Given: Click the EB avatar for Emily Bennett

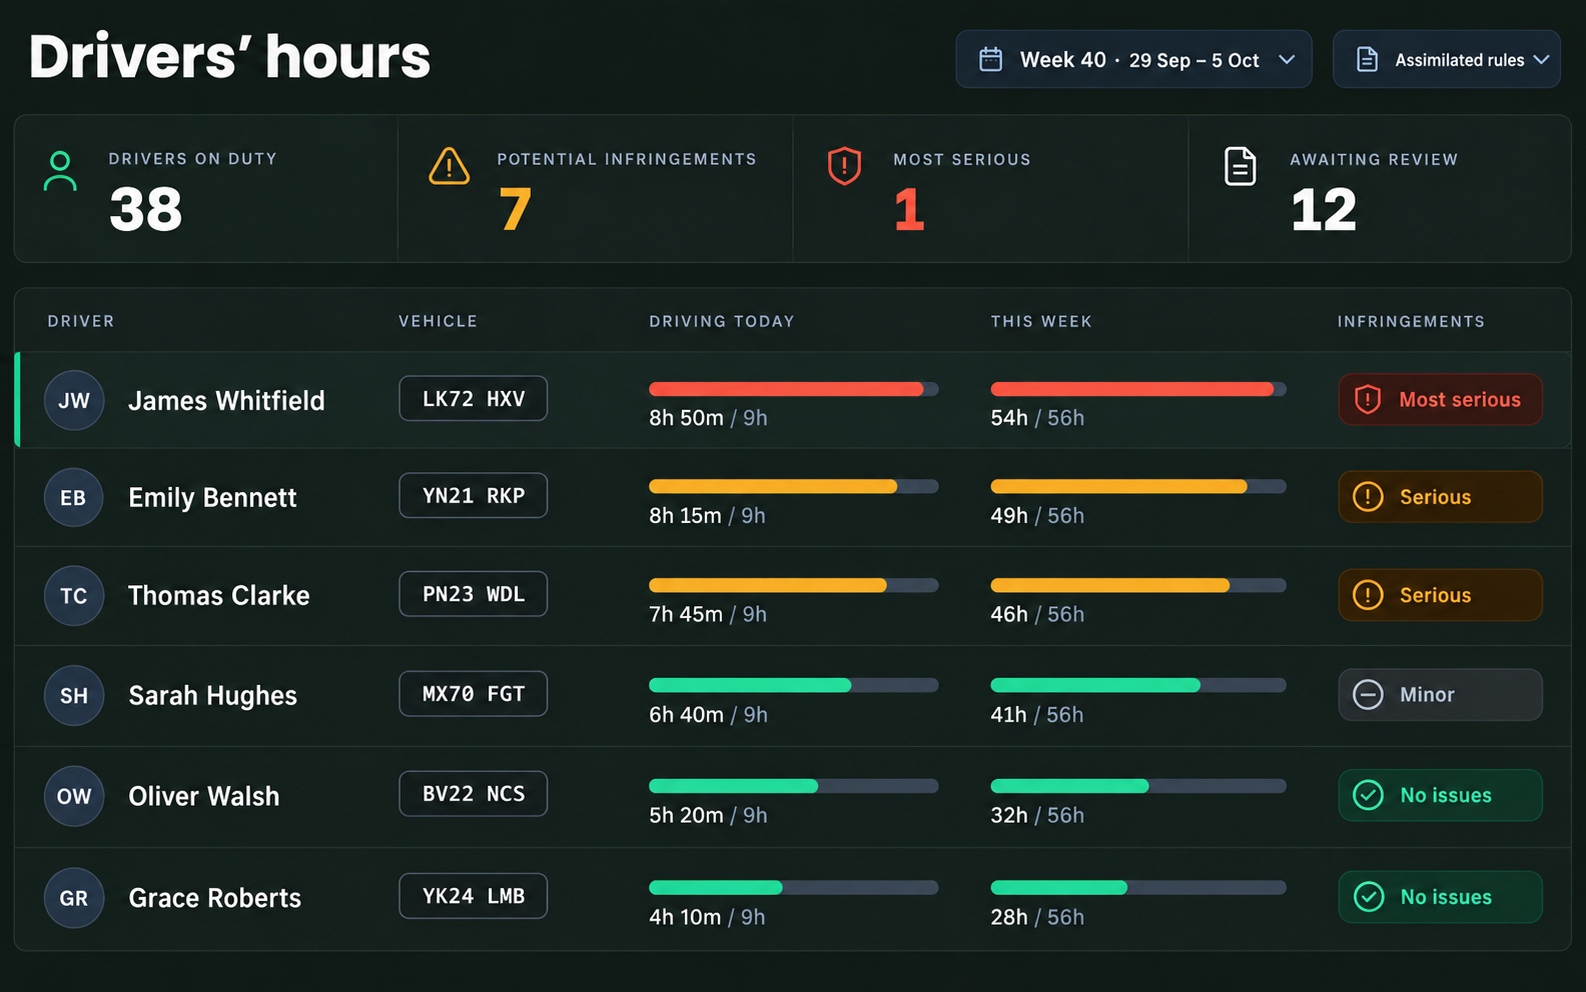Looking at the screenshot, I should 74,497.
